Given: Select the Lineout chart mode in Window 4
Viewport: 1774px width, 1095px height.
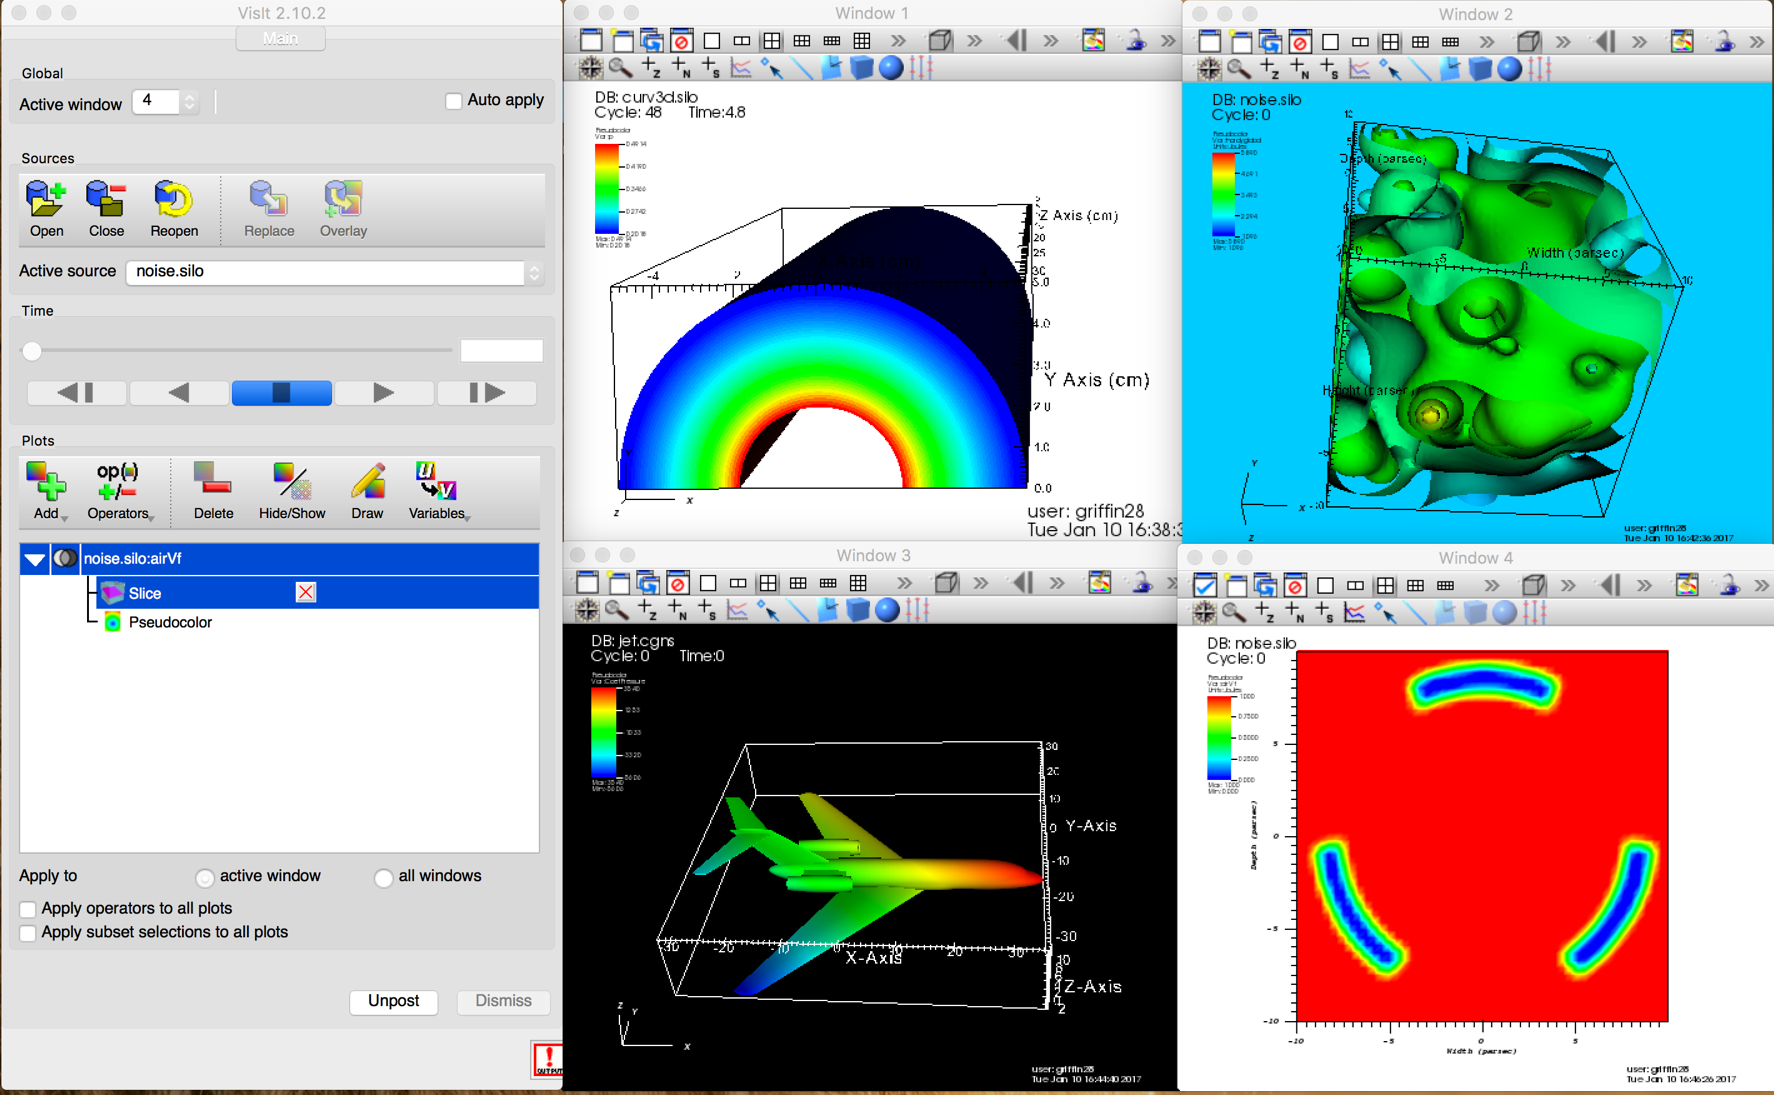Looking at the screenshot, I should [x=1355, y=612].
